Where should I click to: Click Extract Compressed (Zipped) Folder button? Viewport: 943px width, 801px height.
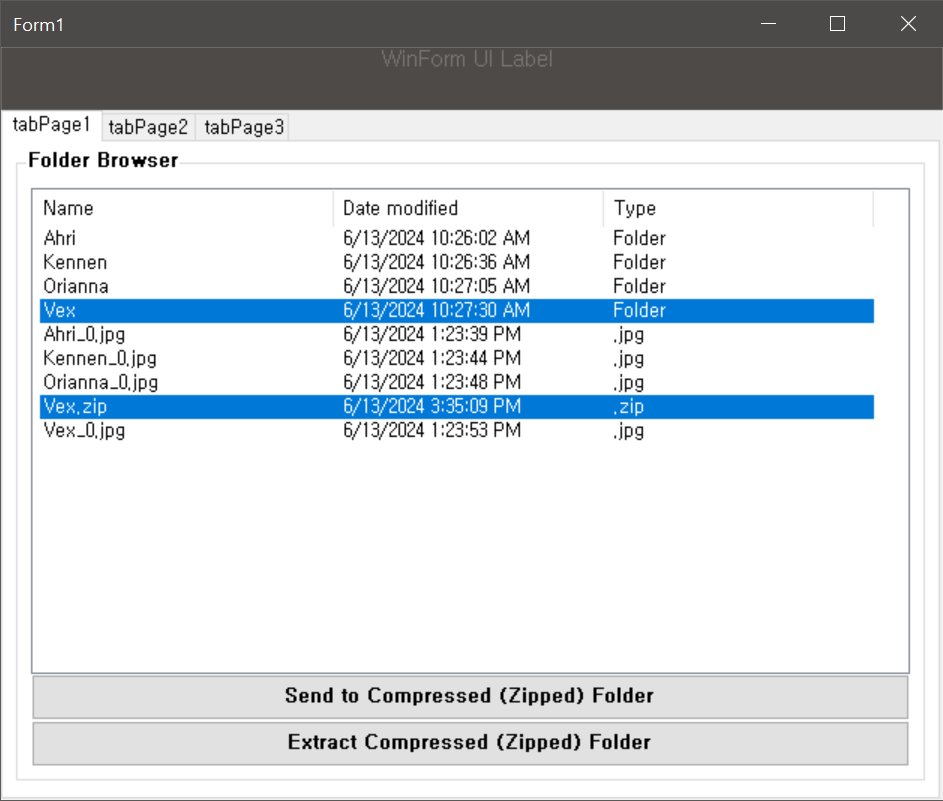click(x=470, y=743)
